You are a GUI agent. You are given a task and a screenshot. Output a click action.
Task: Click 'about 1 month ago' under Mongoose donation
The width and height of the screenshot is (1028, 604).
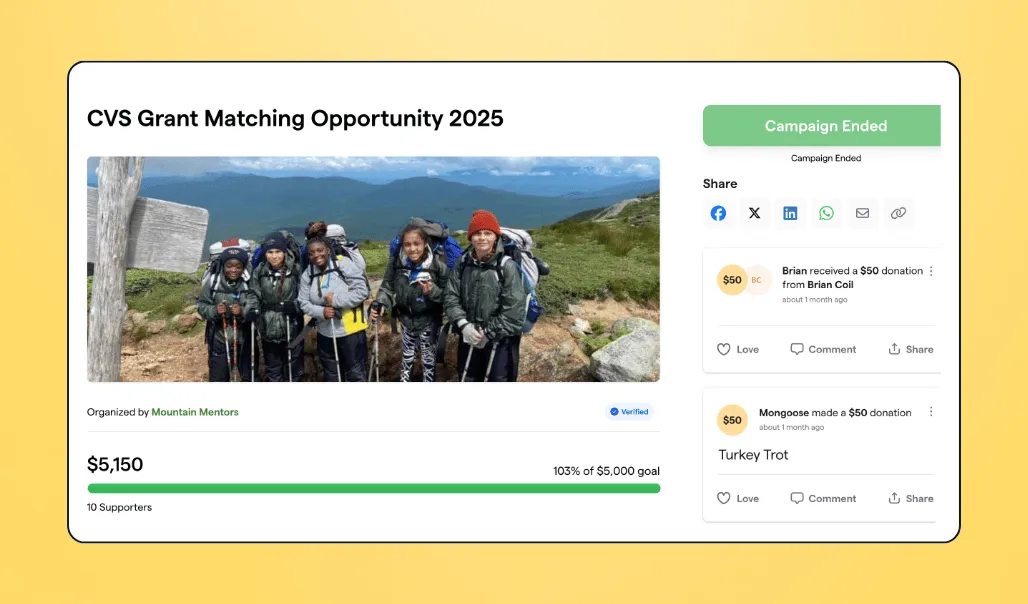(791, 428)
